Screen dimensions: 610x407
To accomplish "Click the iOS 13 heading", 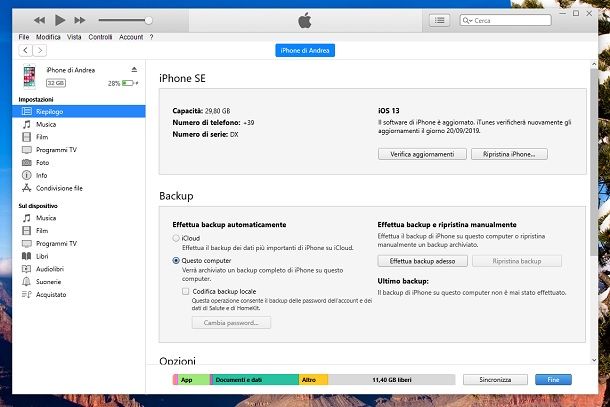I will (x=389, y=111).
